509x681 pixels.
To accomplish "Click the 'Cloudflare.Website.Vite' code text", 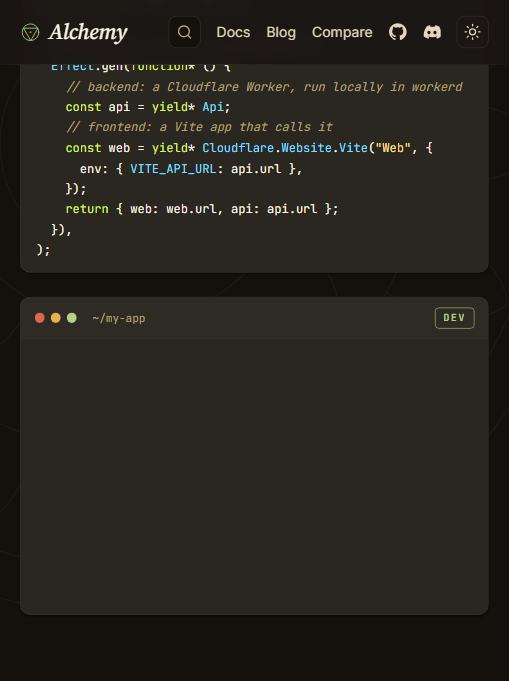I will pyautogui.click(x=285, y=148).
